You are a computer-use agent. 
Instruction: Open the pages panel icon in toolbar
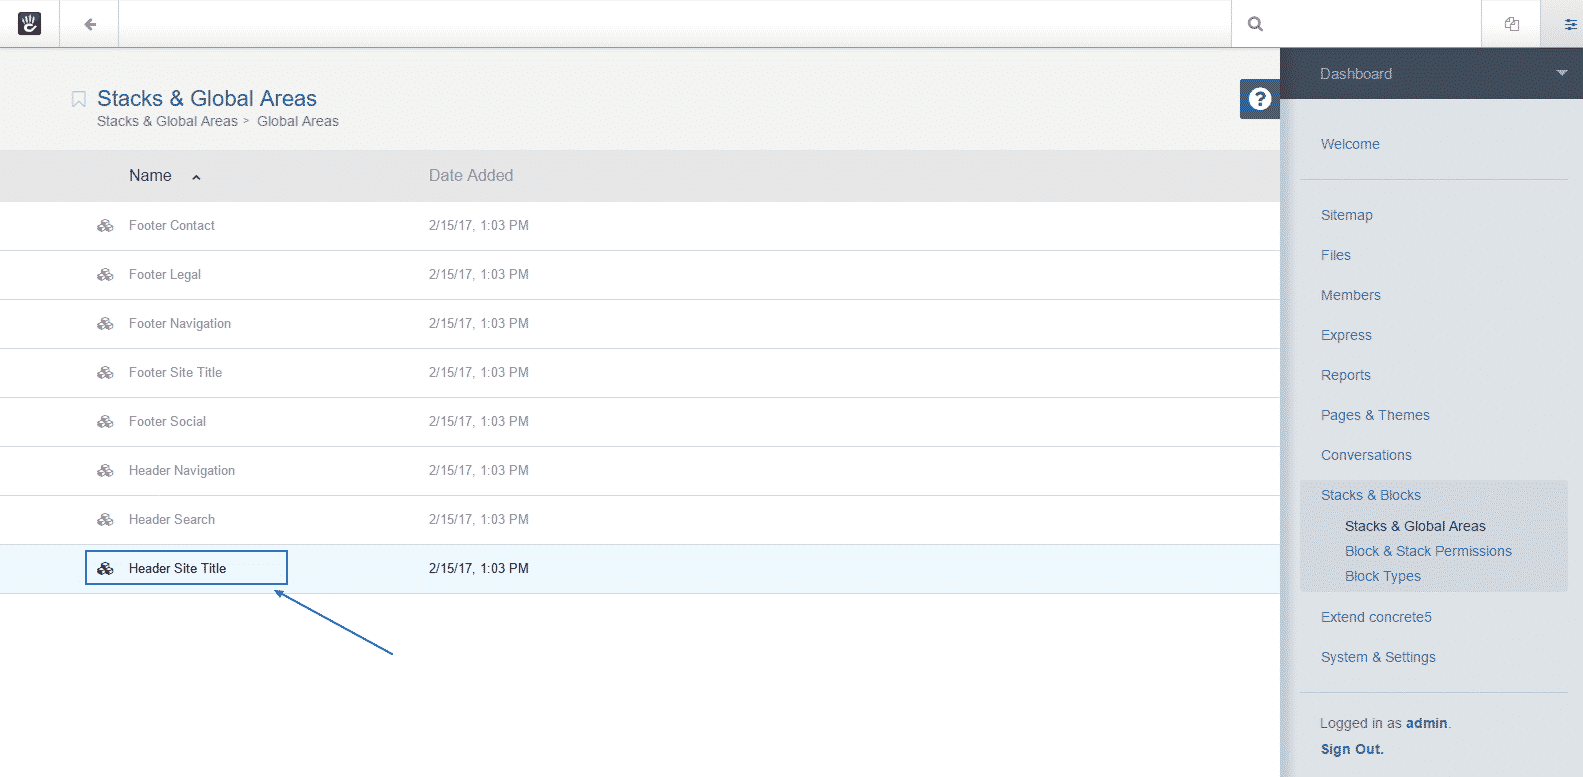[x=1512, y=24]
